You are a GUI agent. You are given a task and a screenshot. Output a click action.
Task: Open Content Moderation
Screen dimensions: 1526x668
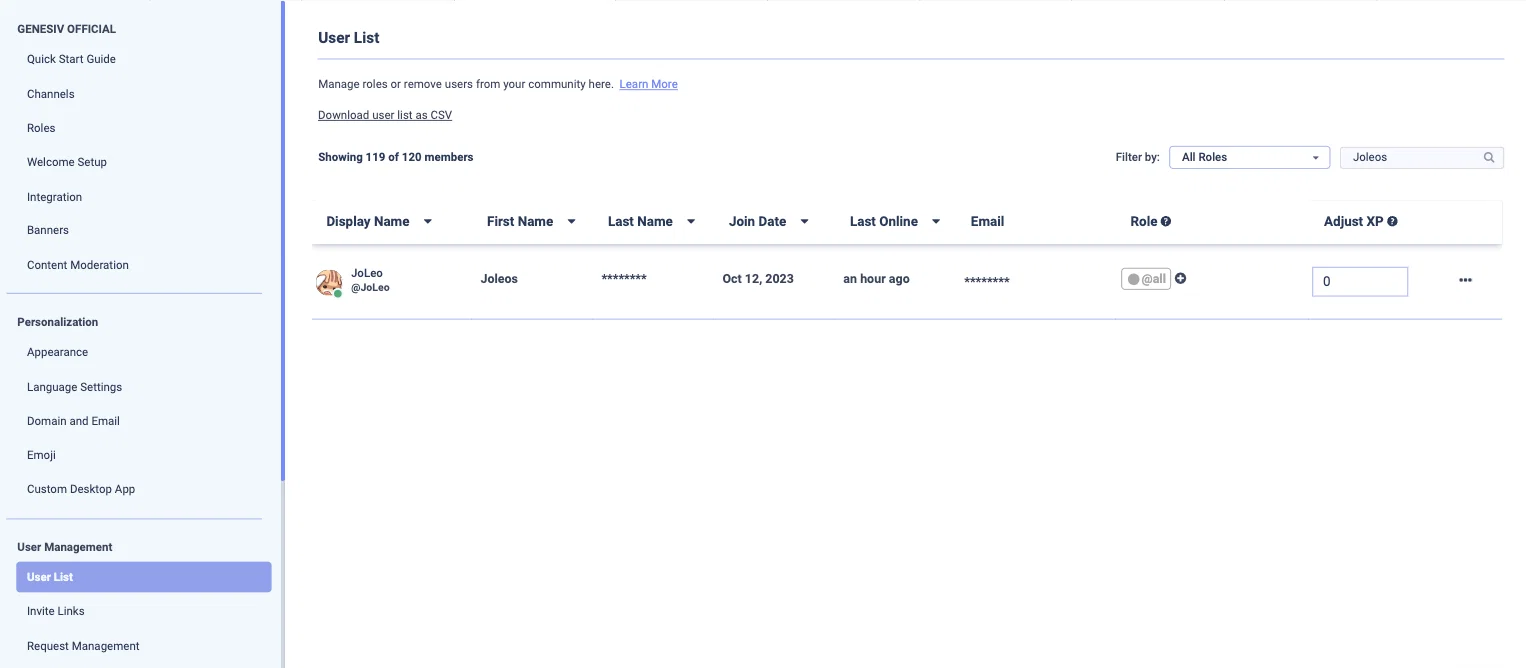(x=78, y=265)
